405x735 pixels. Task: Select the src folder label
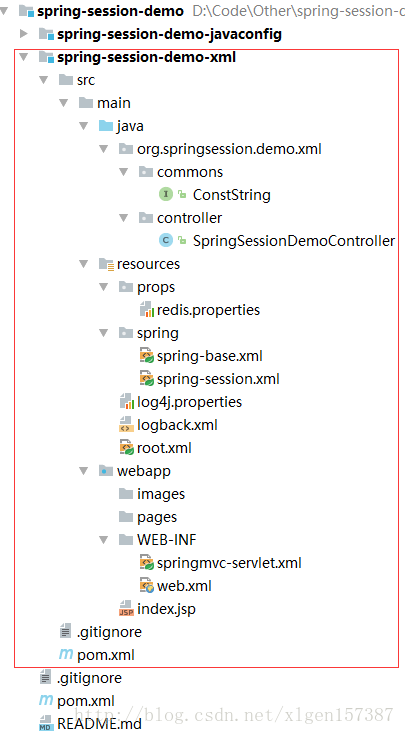point(86,80)
